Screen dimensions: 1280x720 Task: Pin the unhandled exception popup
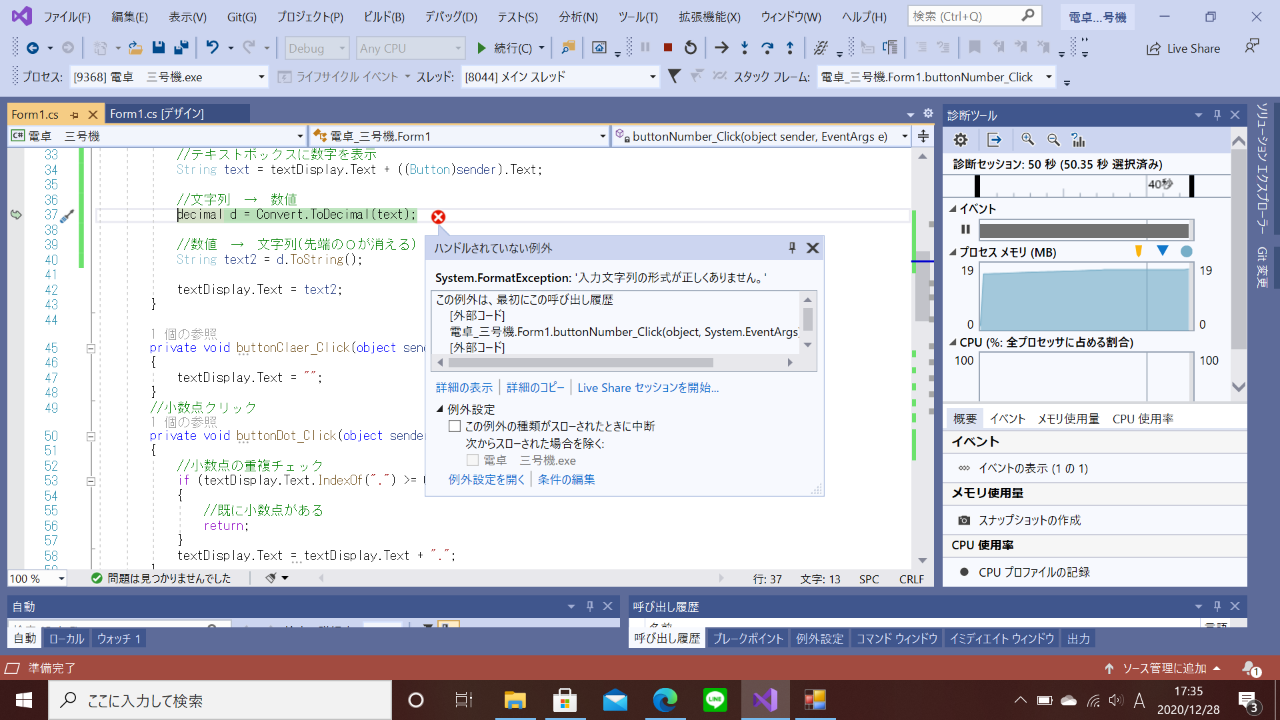click(792, 248)
